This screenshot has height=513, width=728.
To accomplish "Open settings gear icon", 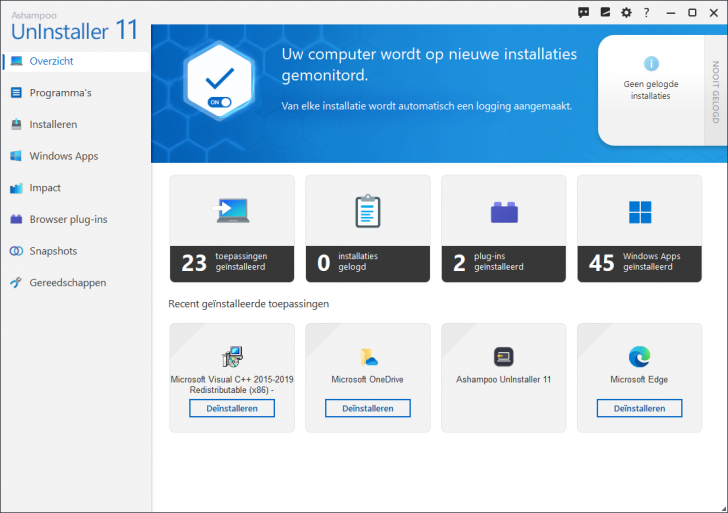I will point(626,13).
